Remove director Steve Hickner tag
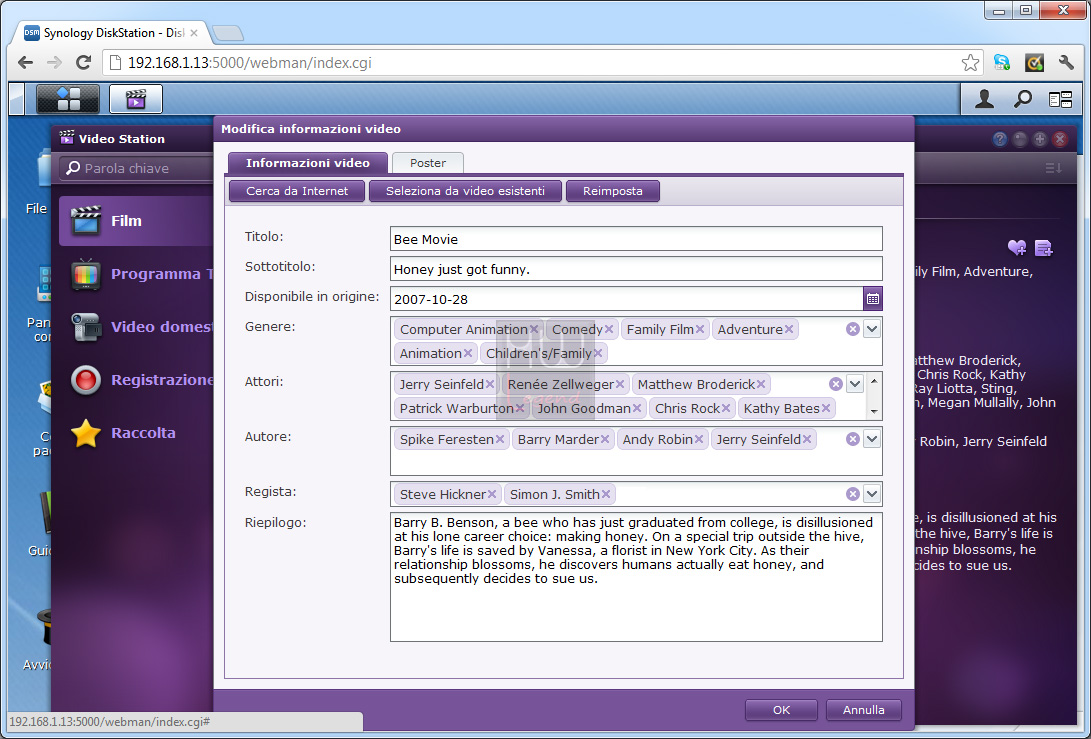 (492, 494)
